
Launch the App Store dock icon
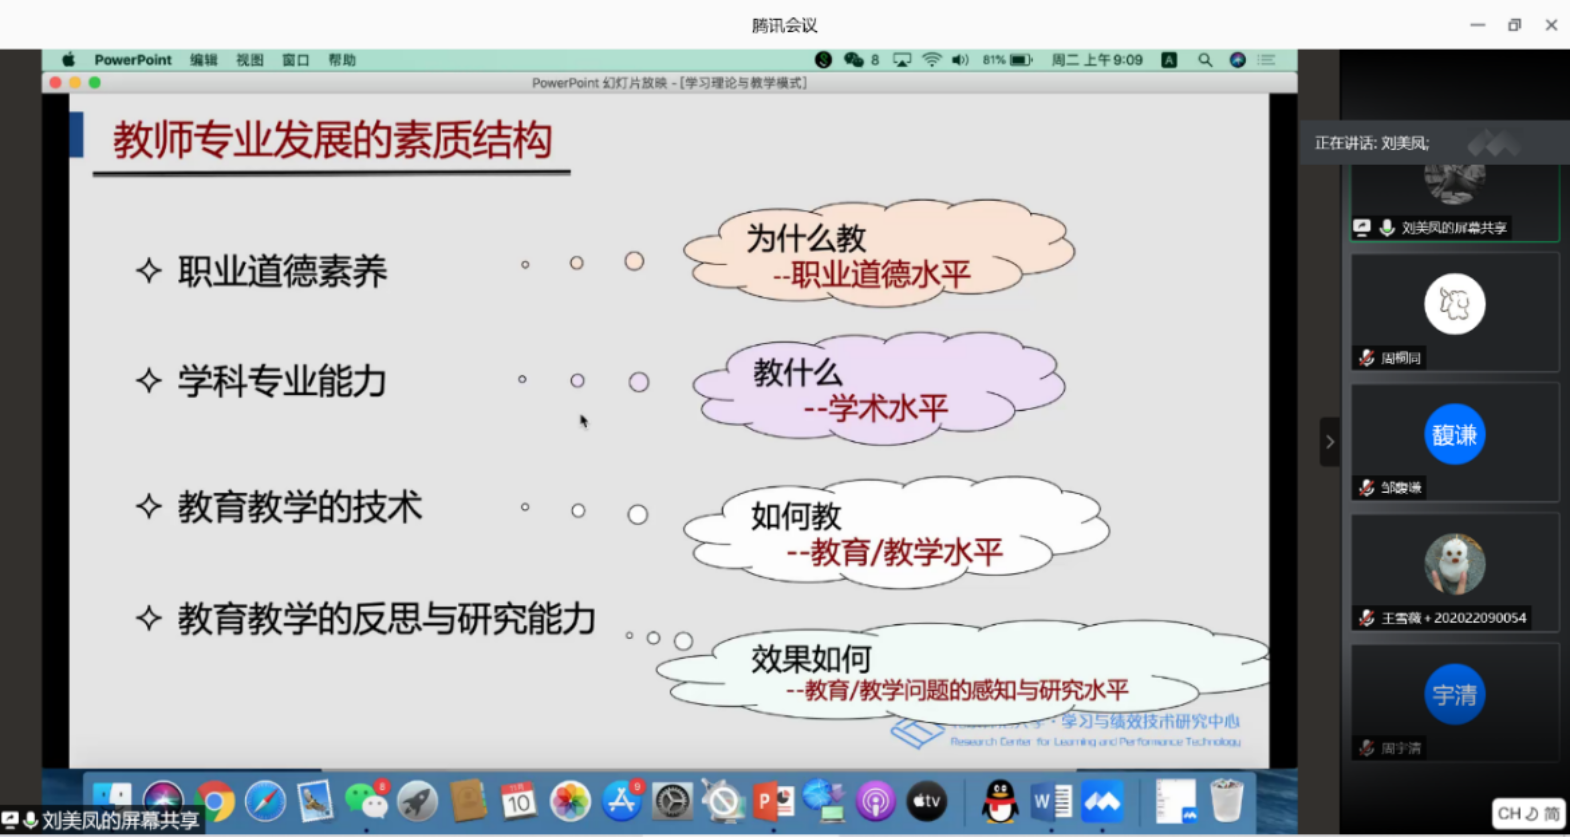point(621,801)
